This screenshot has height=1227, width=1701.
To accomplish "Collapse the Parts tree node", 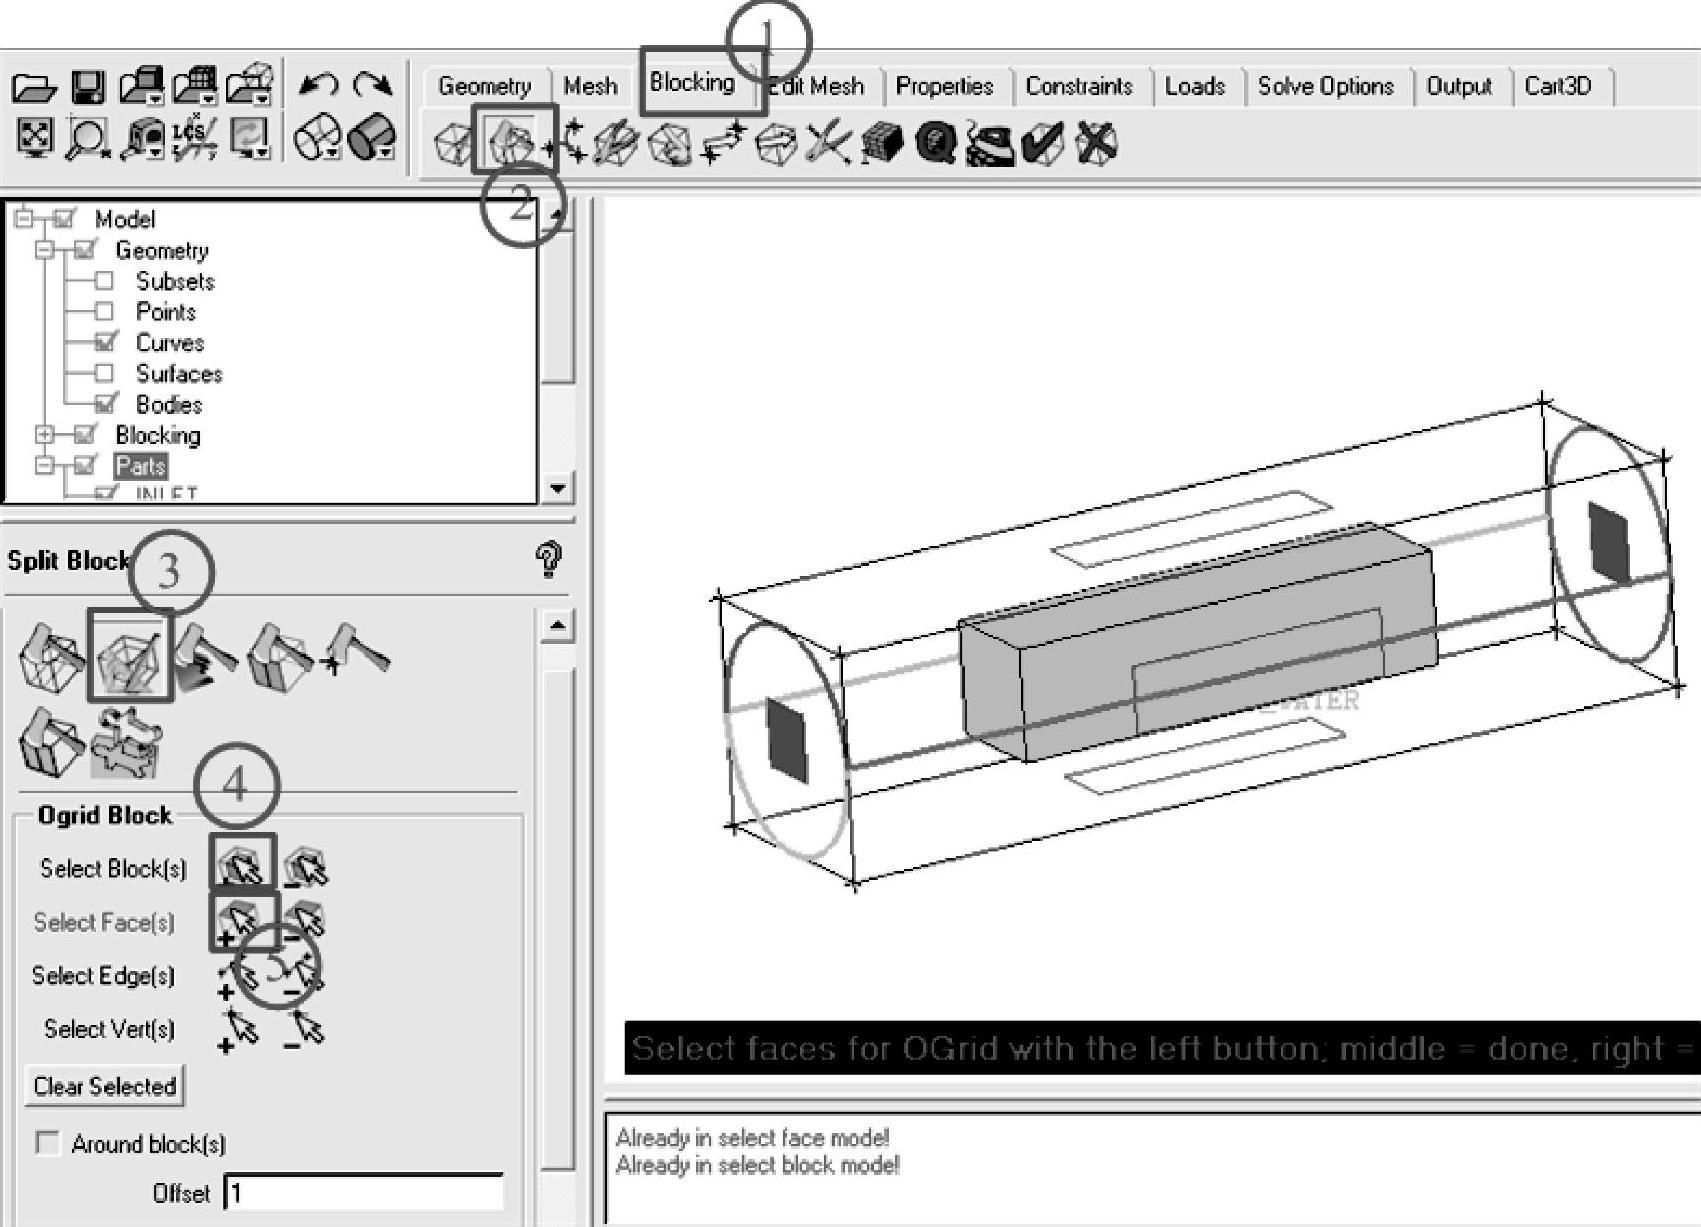I will point(44,466).
